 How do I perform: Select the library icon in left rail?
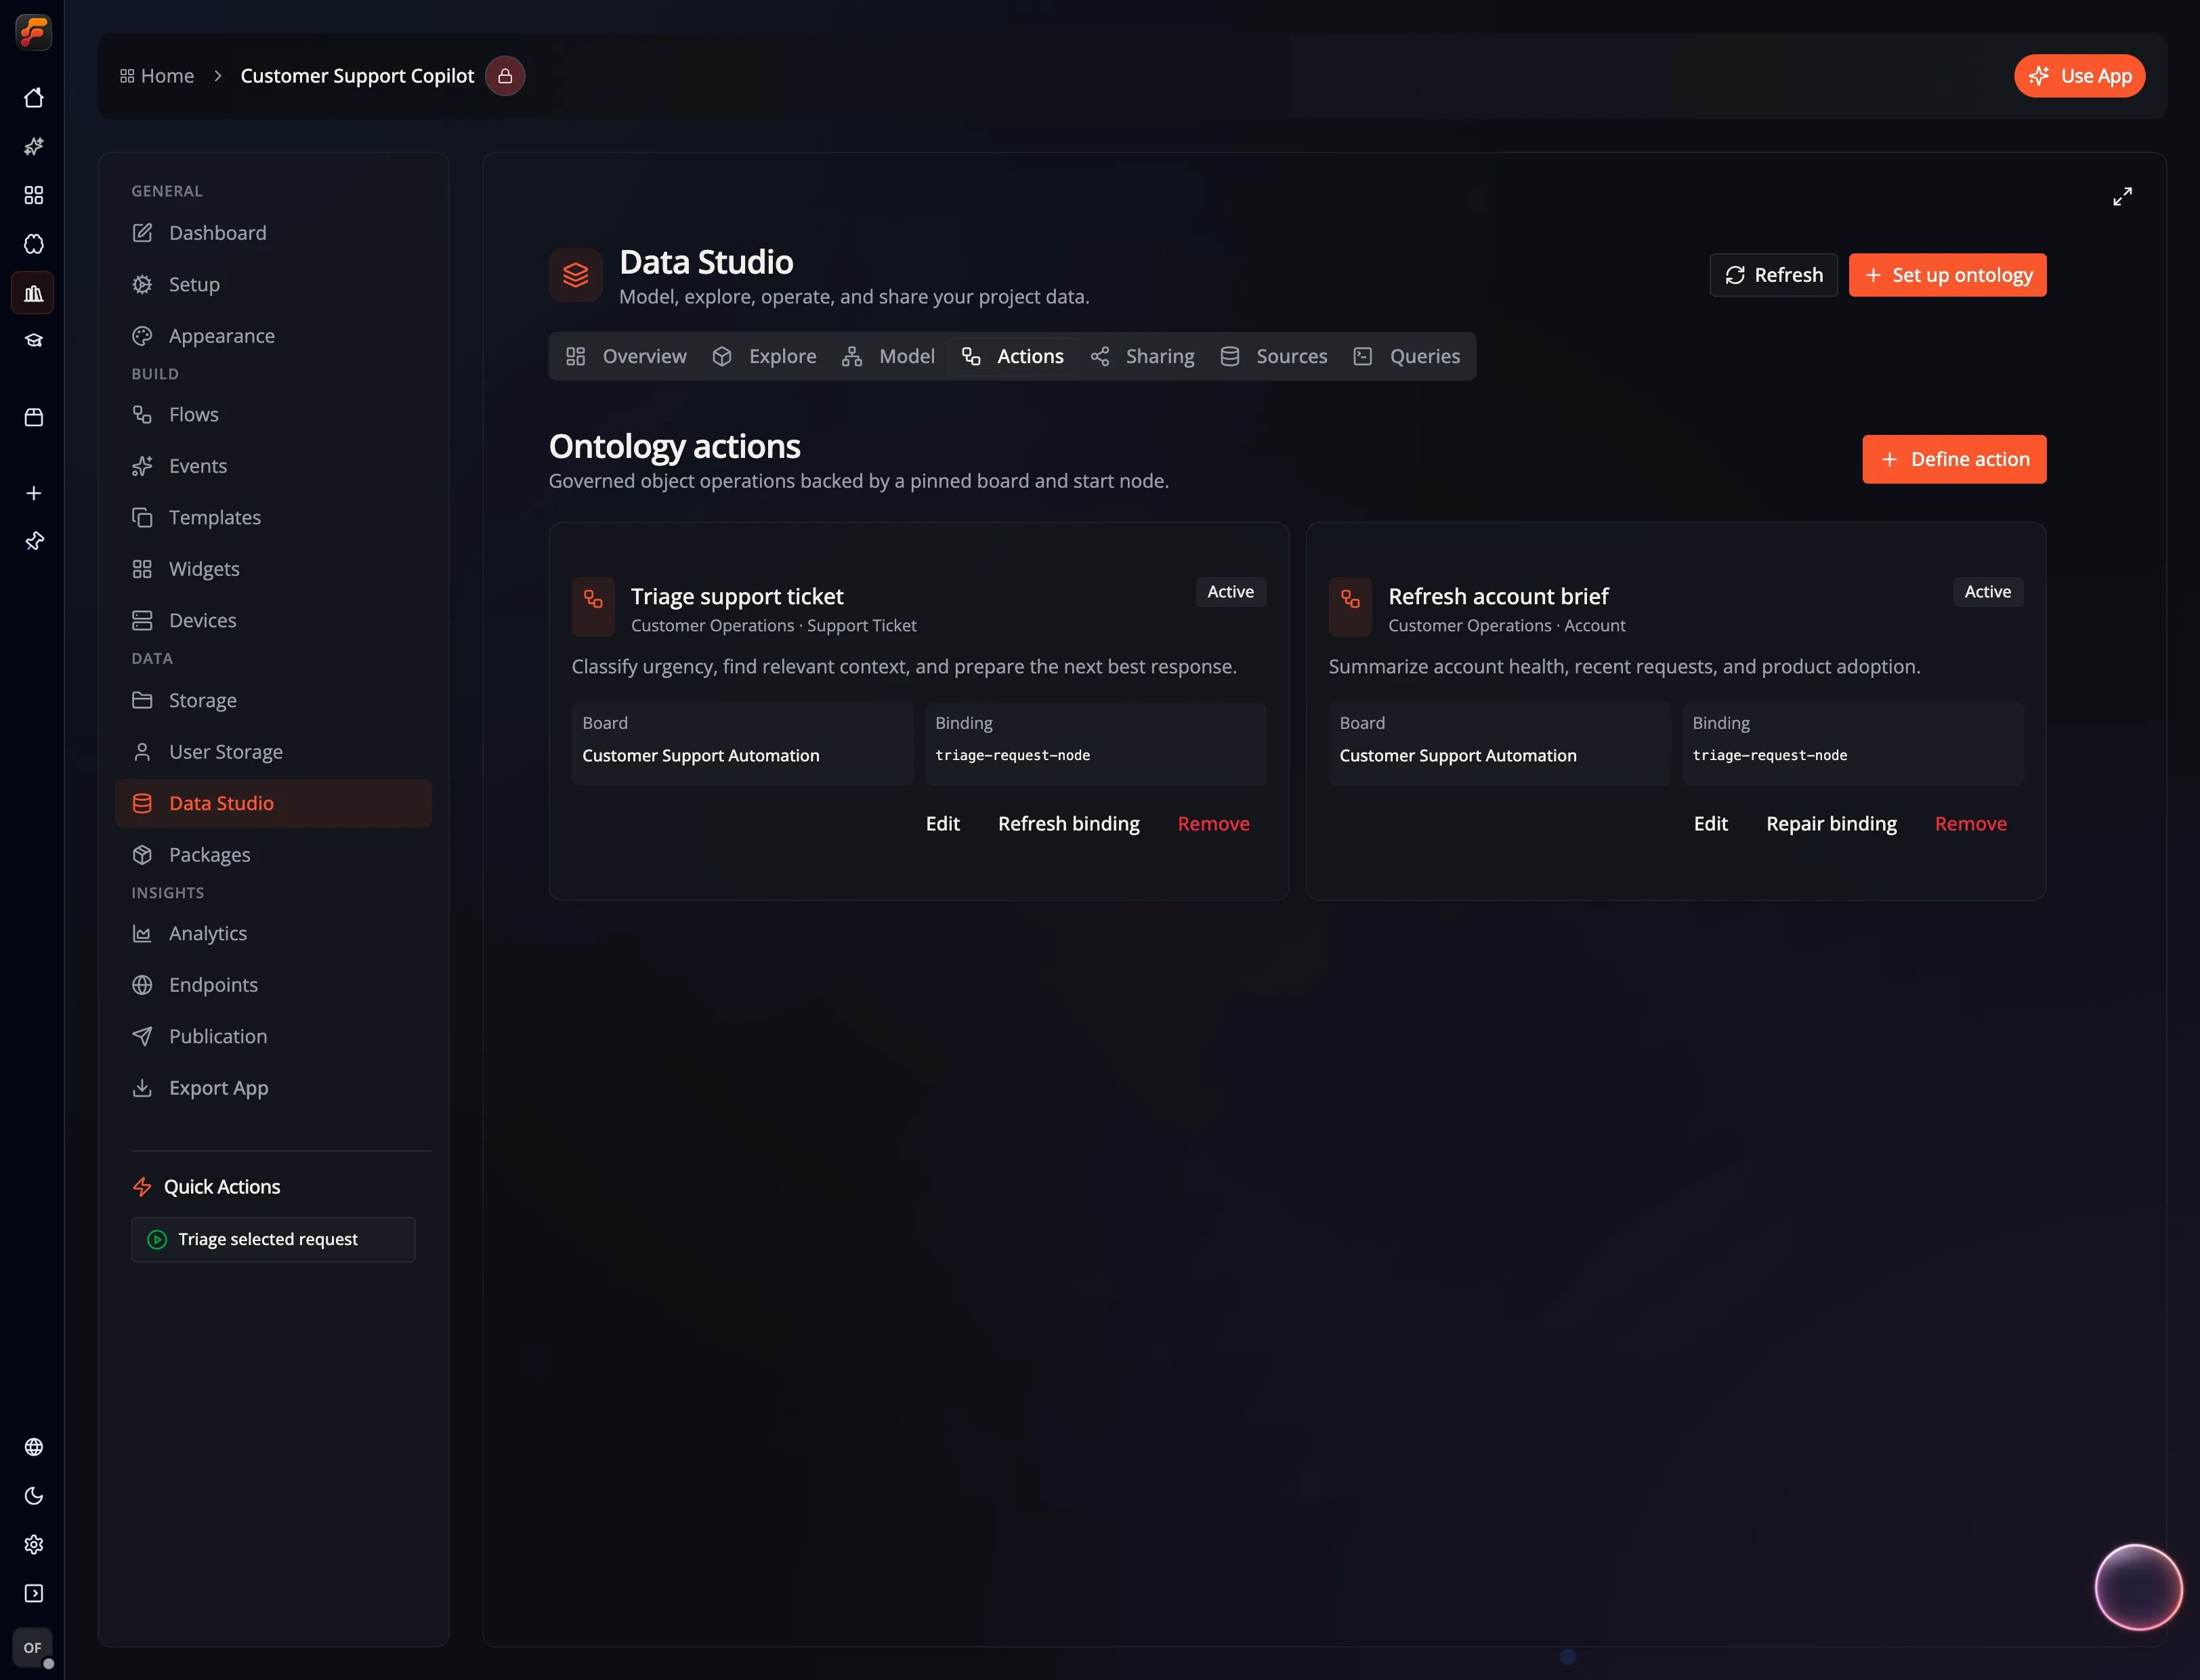point(33,293)
